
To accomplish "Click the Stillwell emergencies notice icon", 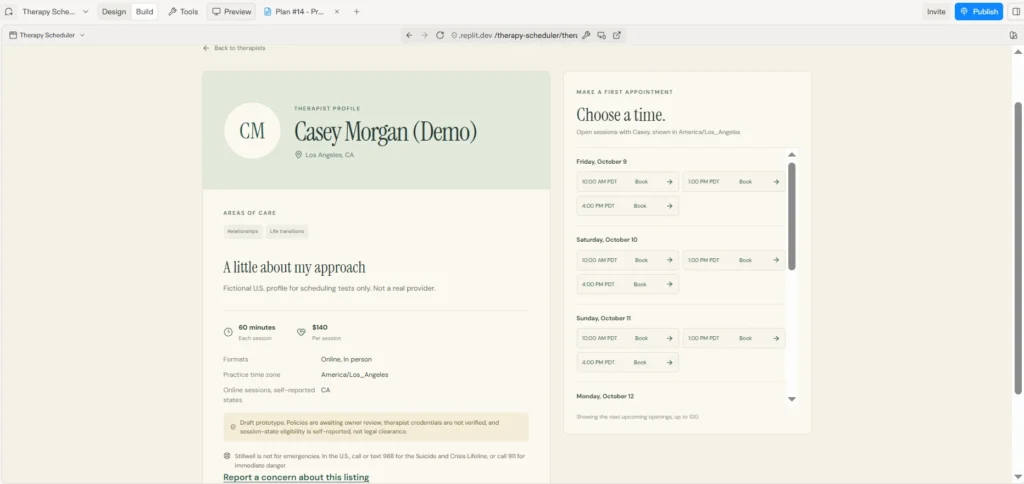I will coord(227,456).
